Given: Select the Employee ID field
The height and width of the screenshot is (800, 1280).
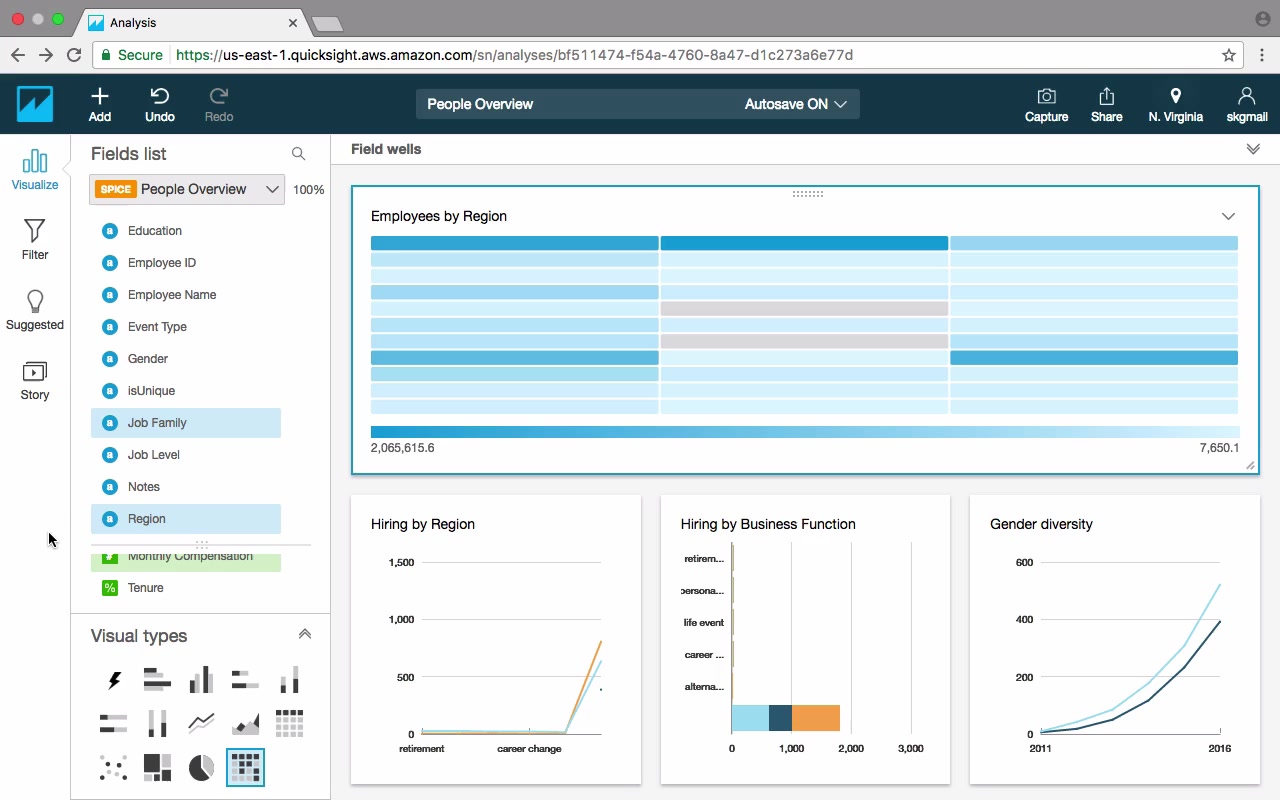Looking at the screenshot, I should tap(186, 263).
